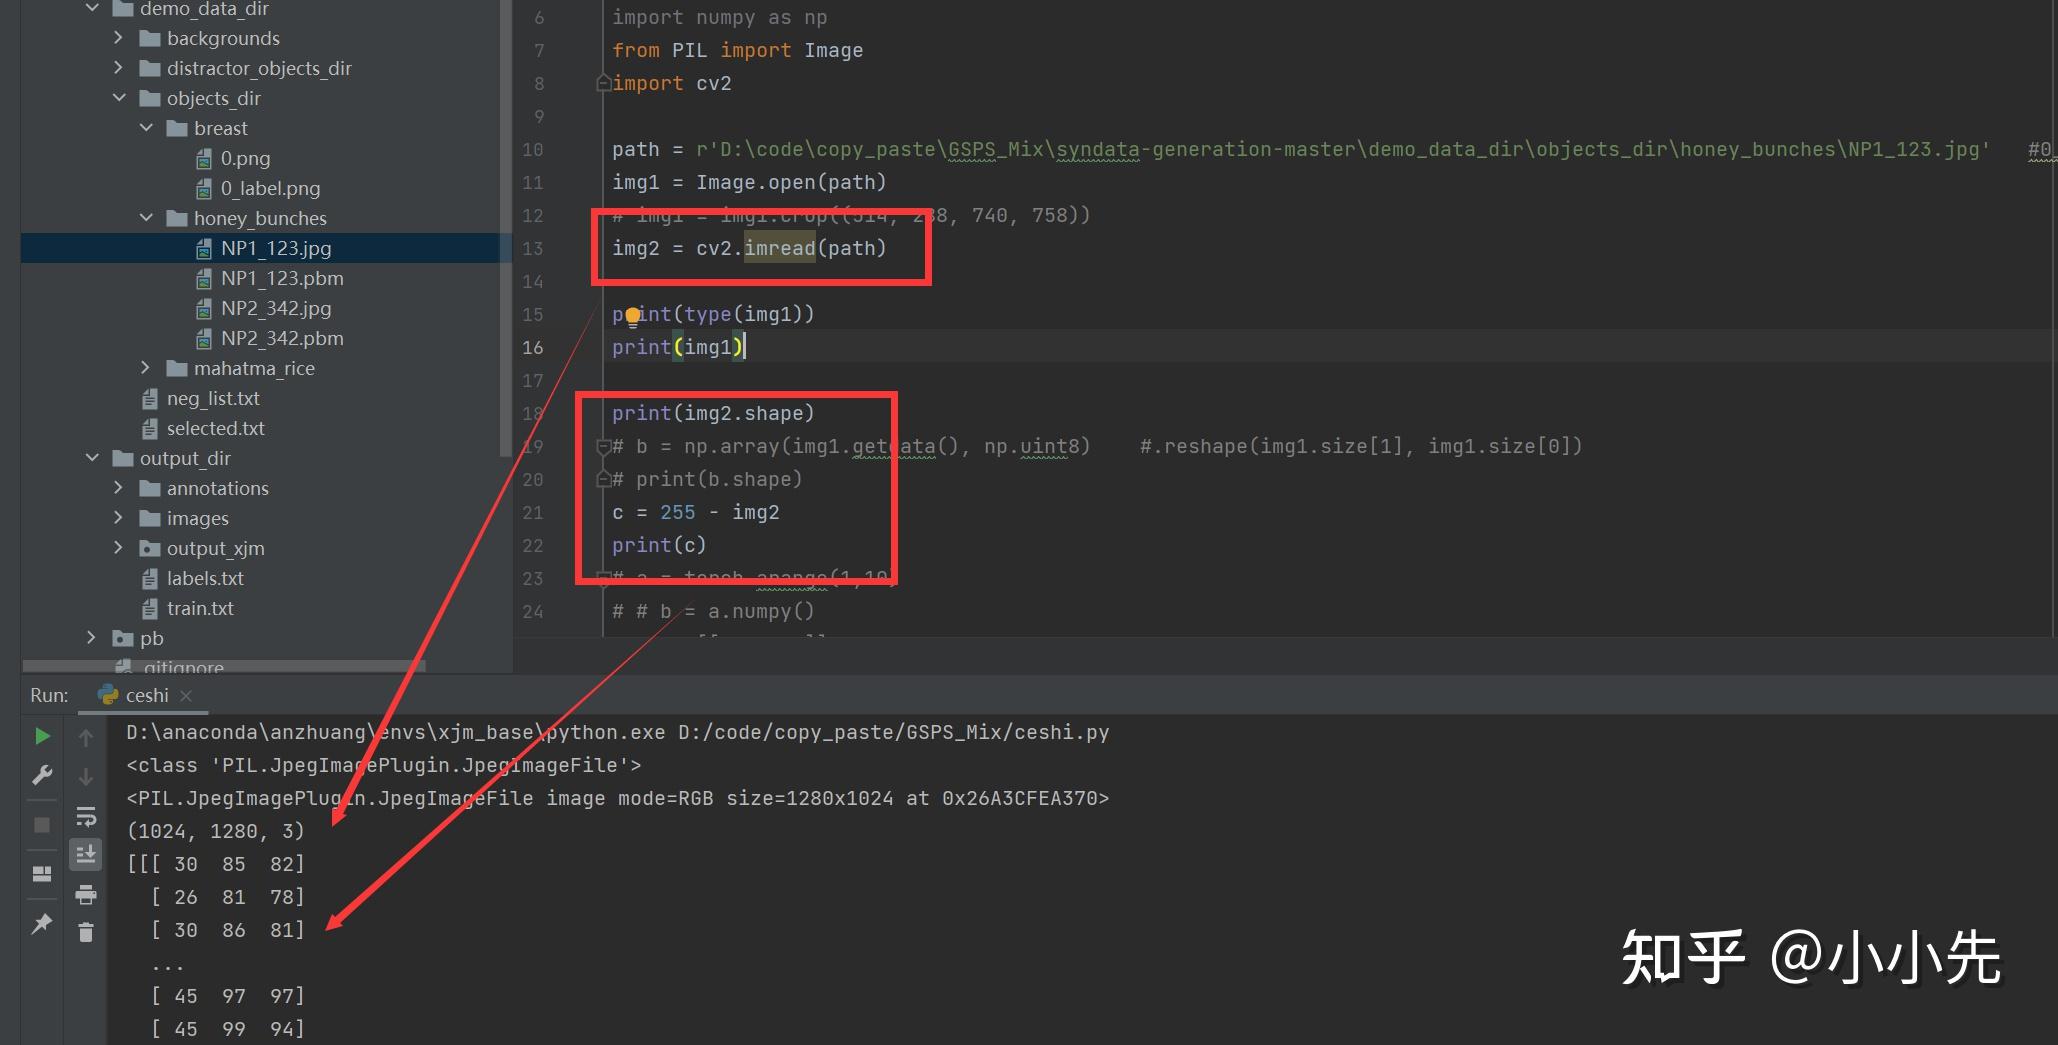Clear all console output with trash icon
Screen dimensions: 2058x1045
click(x=85, y=931)
